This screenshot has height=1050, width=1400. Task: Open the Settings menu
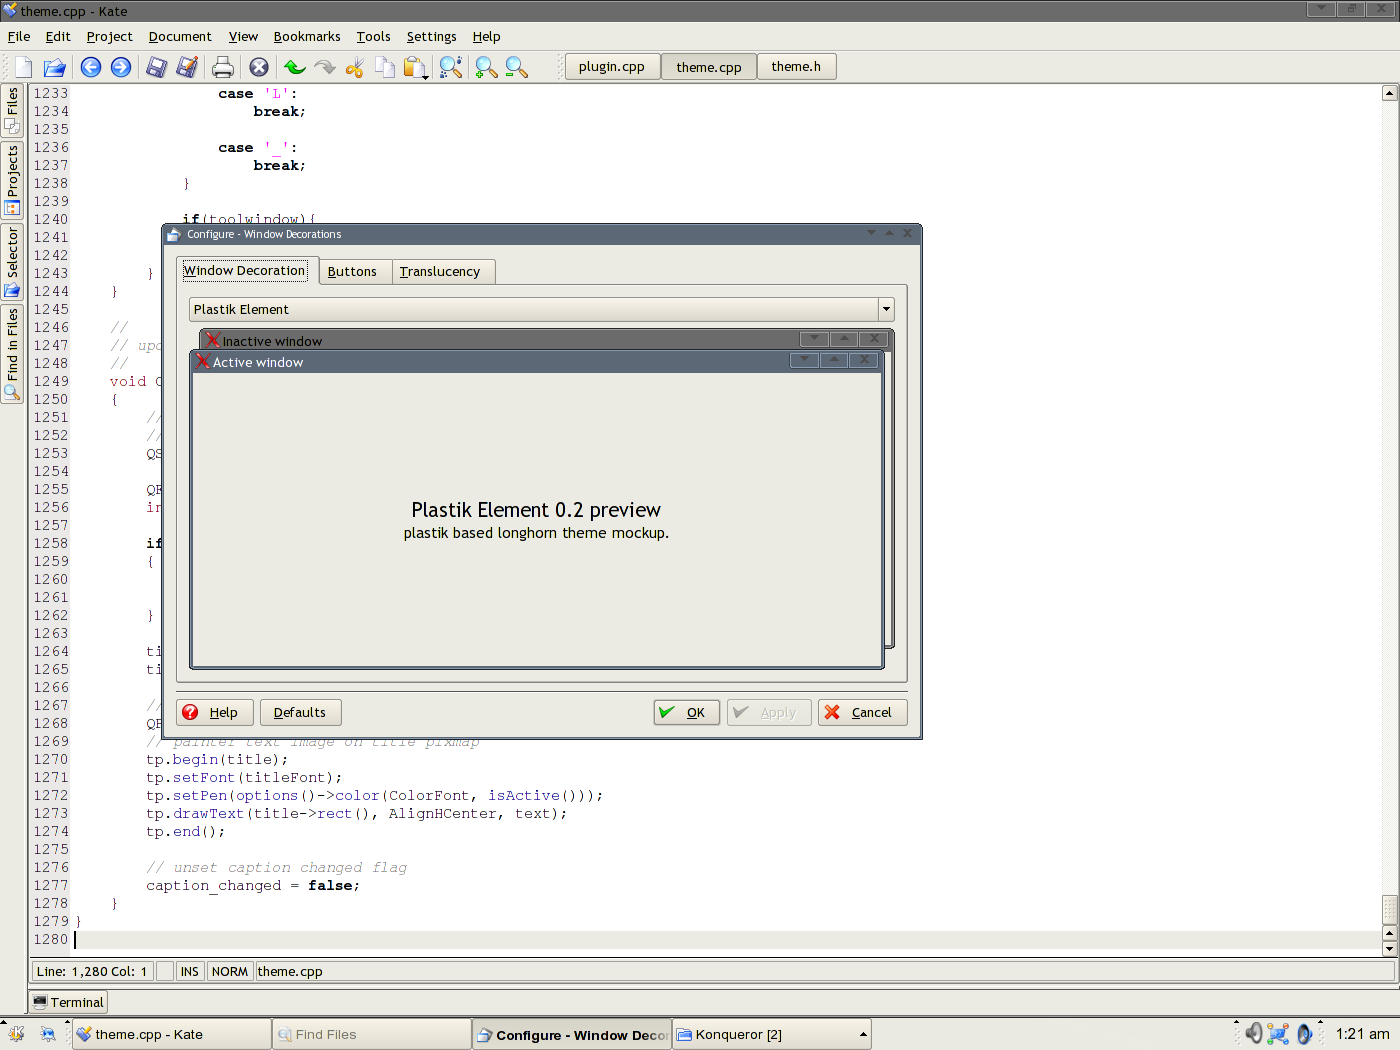pos(432,37)
